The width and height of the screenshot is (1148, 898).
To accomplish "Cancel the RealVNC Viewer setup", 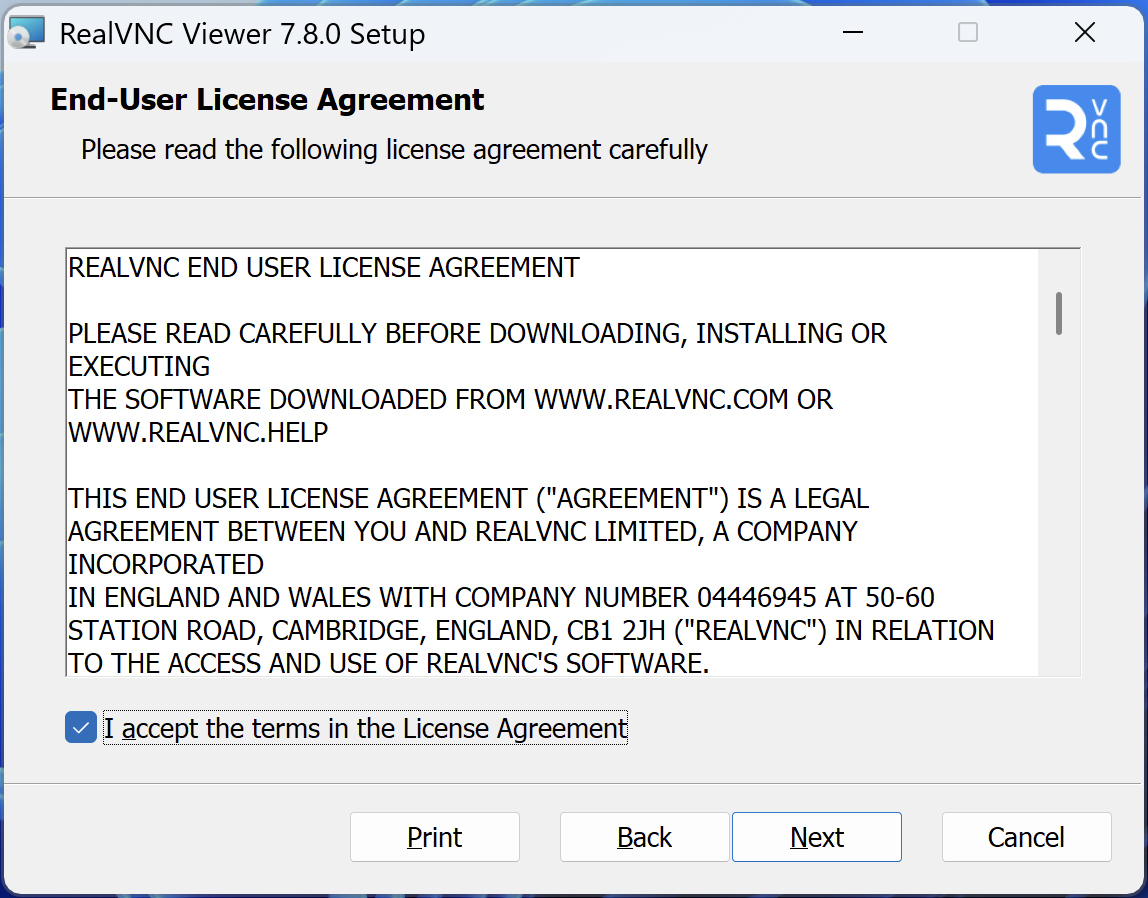I will coord(1026,837).
